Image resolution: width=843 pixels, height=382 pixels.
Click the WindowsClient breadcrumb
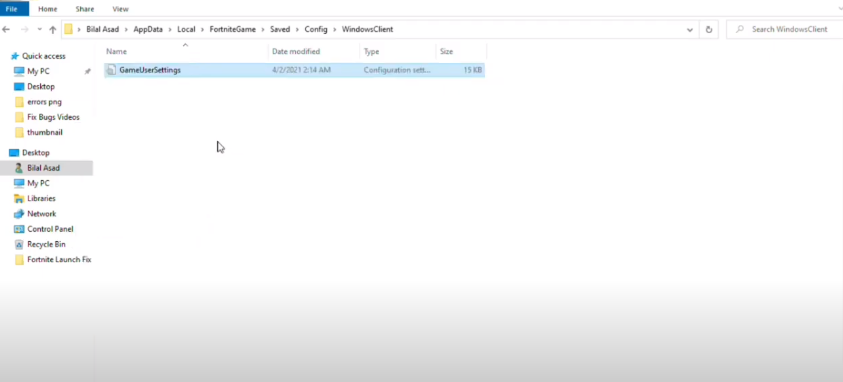pos(367,30)
